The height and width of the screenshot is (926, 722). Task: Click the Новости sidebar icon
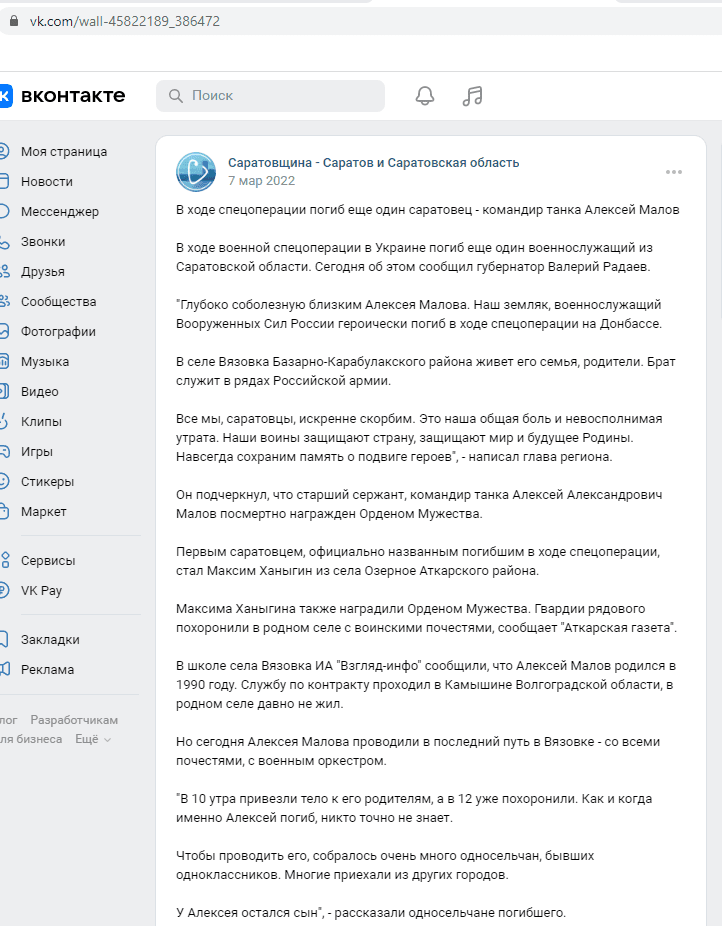tap(4, 181)
